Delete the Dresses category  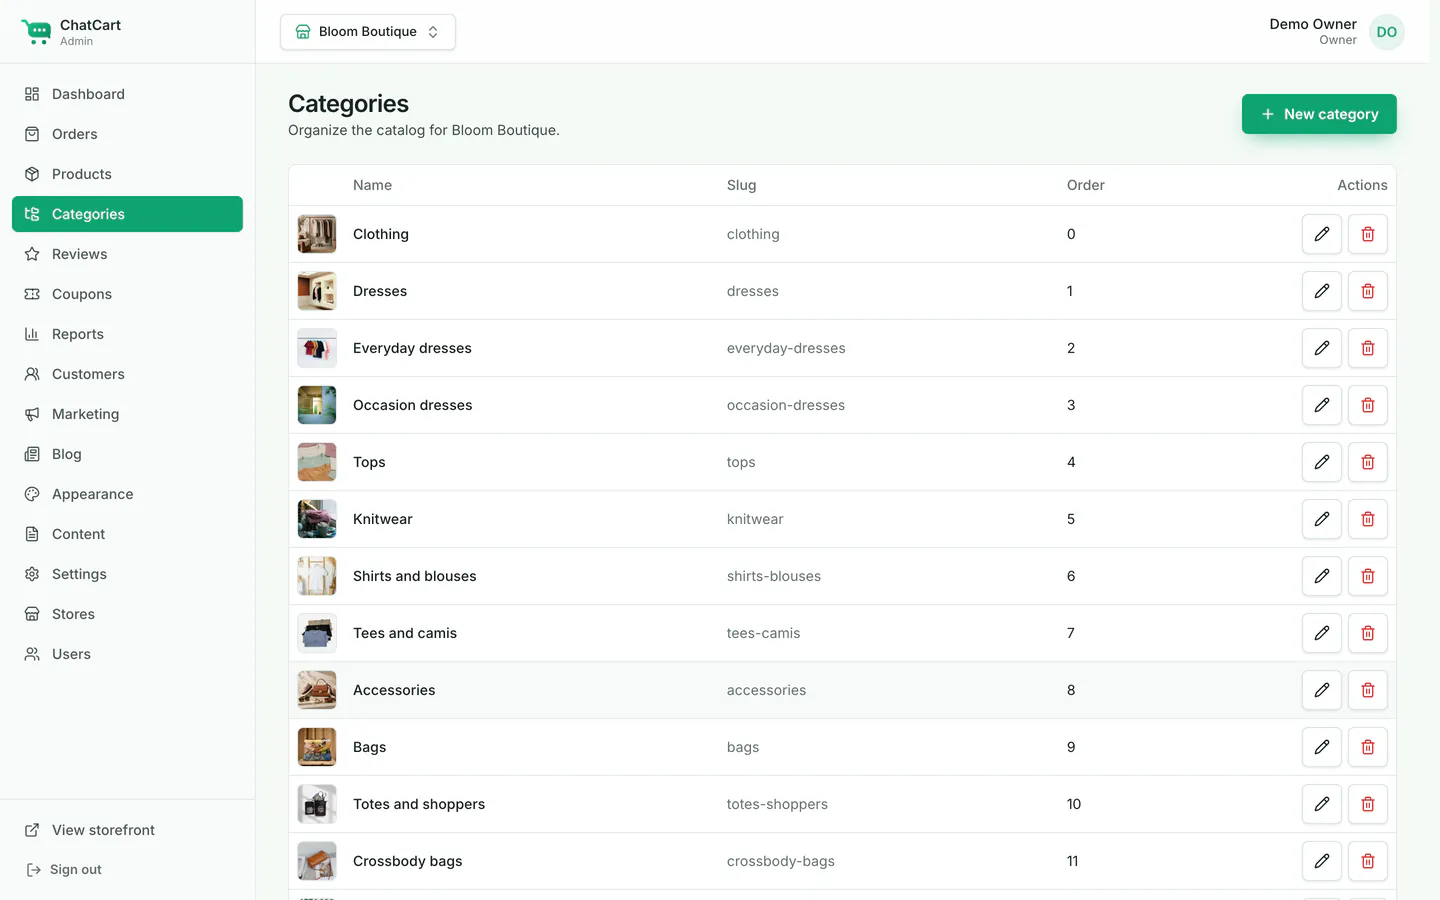coord(1367,291)
